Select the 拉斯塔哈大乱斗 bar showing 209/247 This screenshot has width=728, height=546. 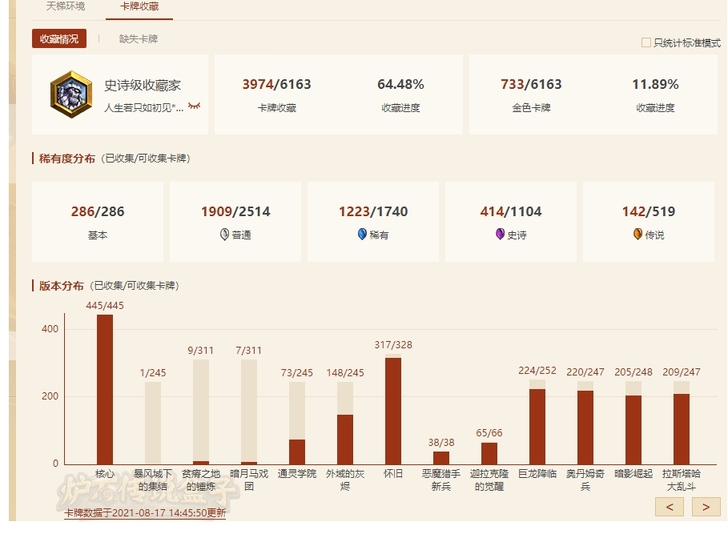(x=682, y=422)
